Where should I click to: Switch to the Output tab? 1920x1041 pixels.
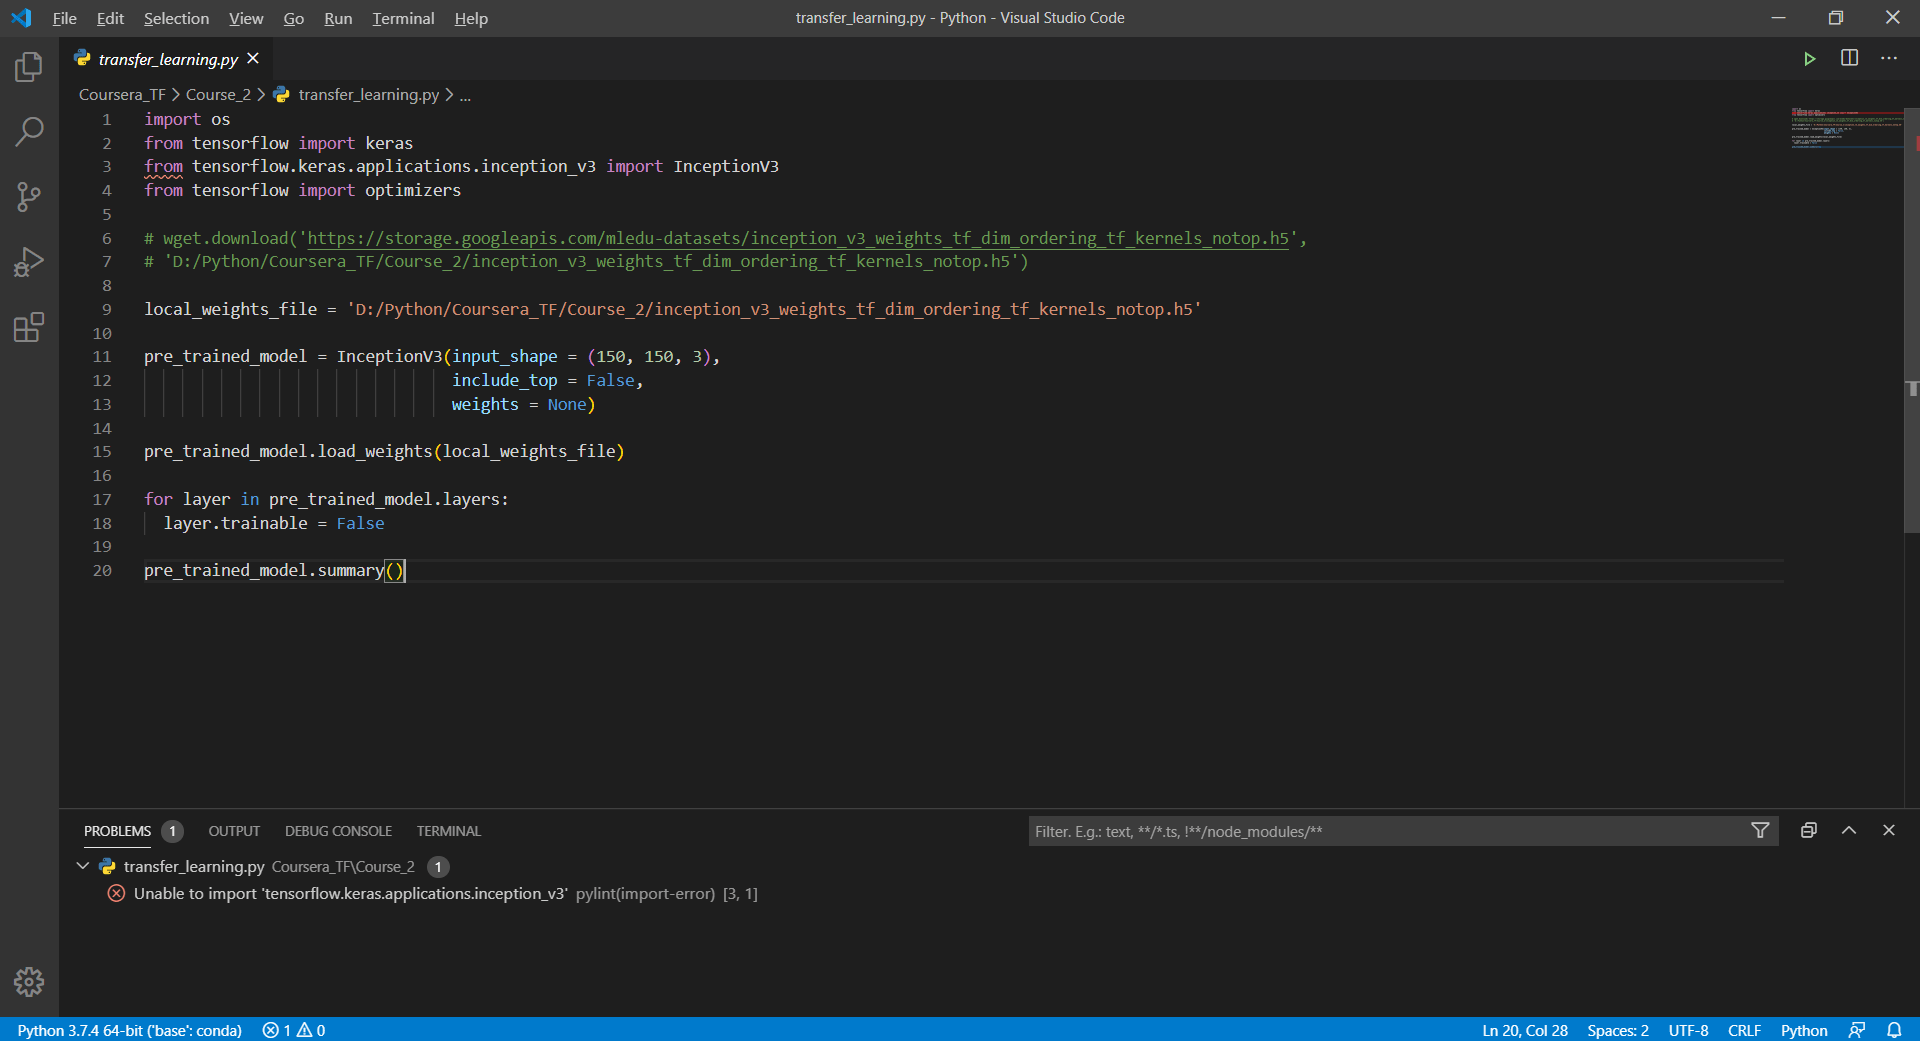[x=233, y=830]
